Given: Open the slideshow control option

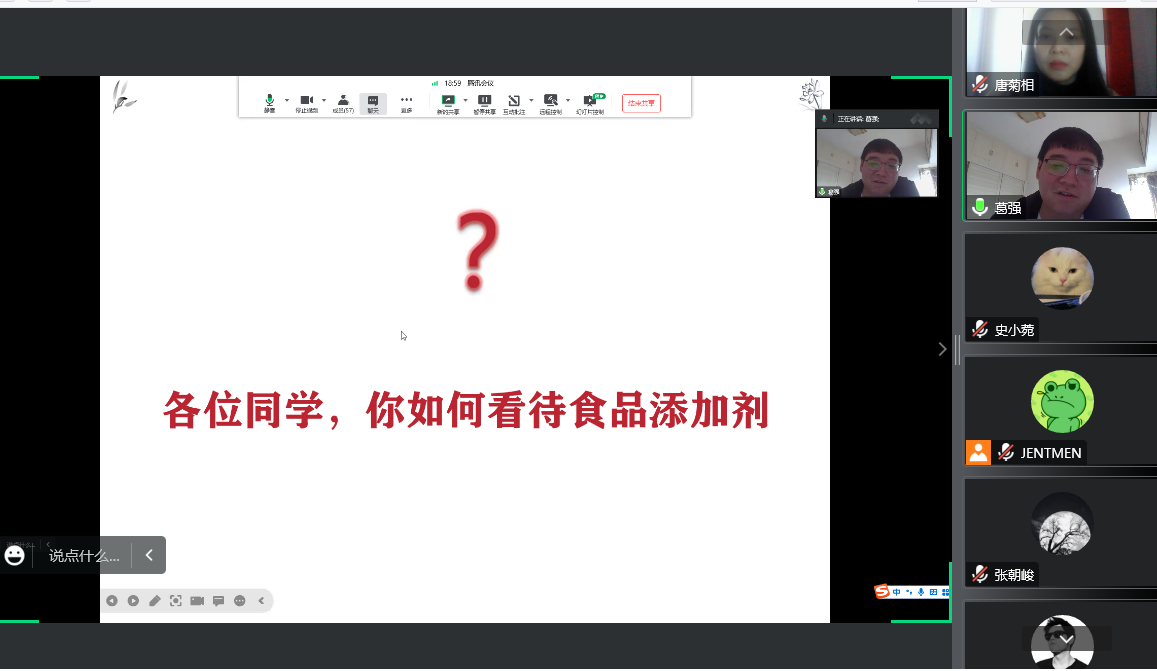Looking at the screenshot, I should tap(589, 102).
